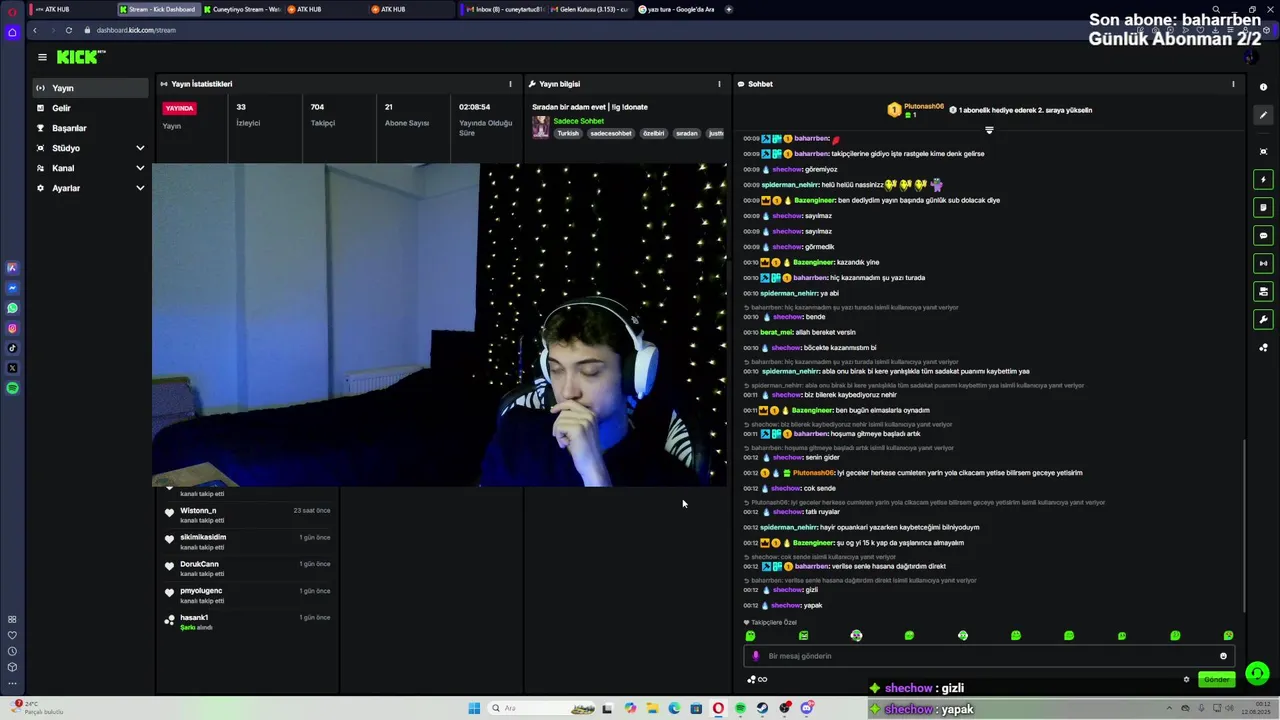Click the Turkish tag
The image size is (1280, 720).
(x=568, y=133)
